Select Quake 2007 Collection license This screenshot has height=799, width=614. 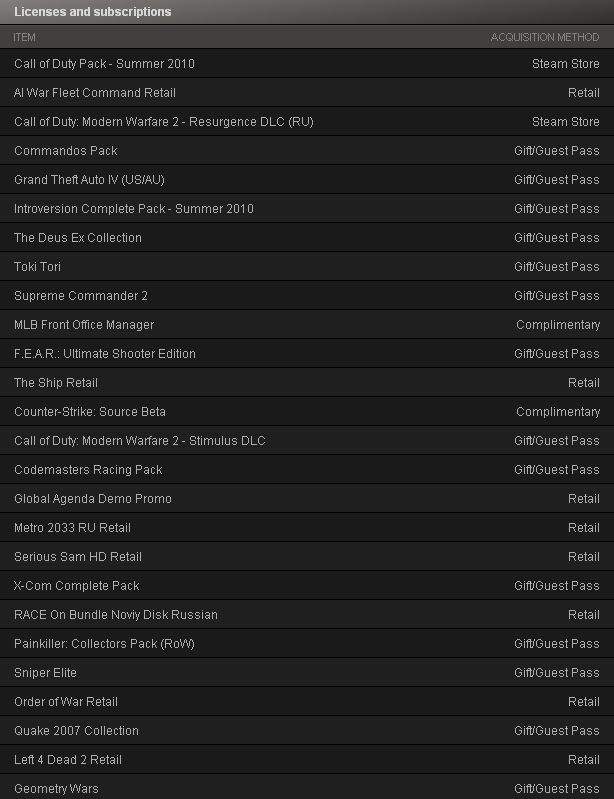pos(307,731)
